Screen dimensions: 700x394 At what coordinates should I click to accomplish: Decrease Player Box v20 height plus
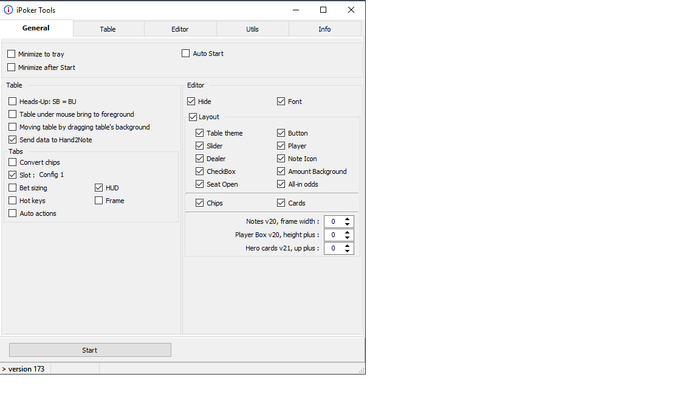click(x=347, y=237)
